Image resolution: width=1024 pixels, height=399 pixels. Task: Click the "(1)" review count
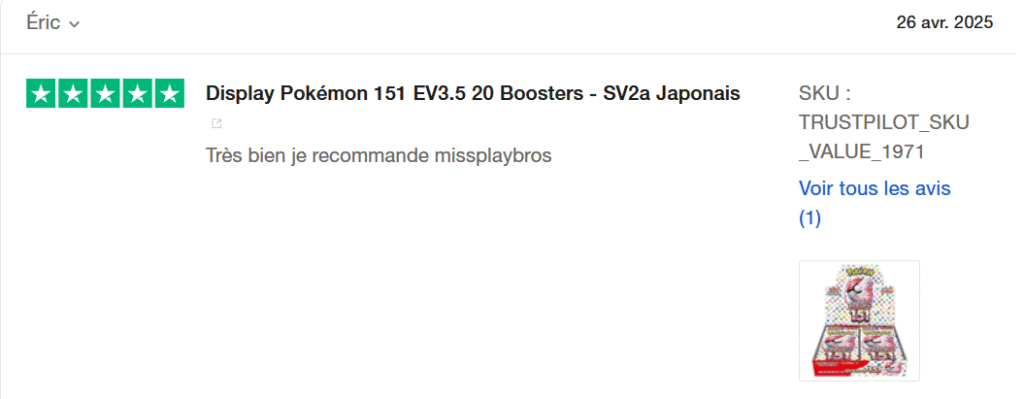tap(810, 218)
